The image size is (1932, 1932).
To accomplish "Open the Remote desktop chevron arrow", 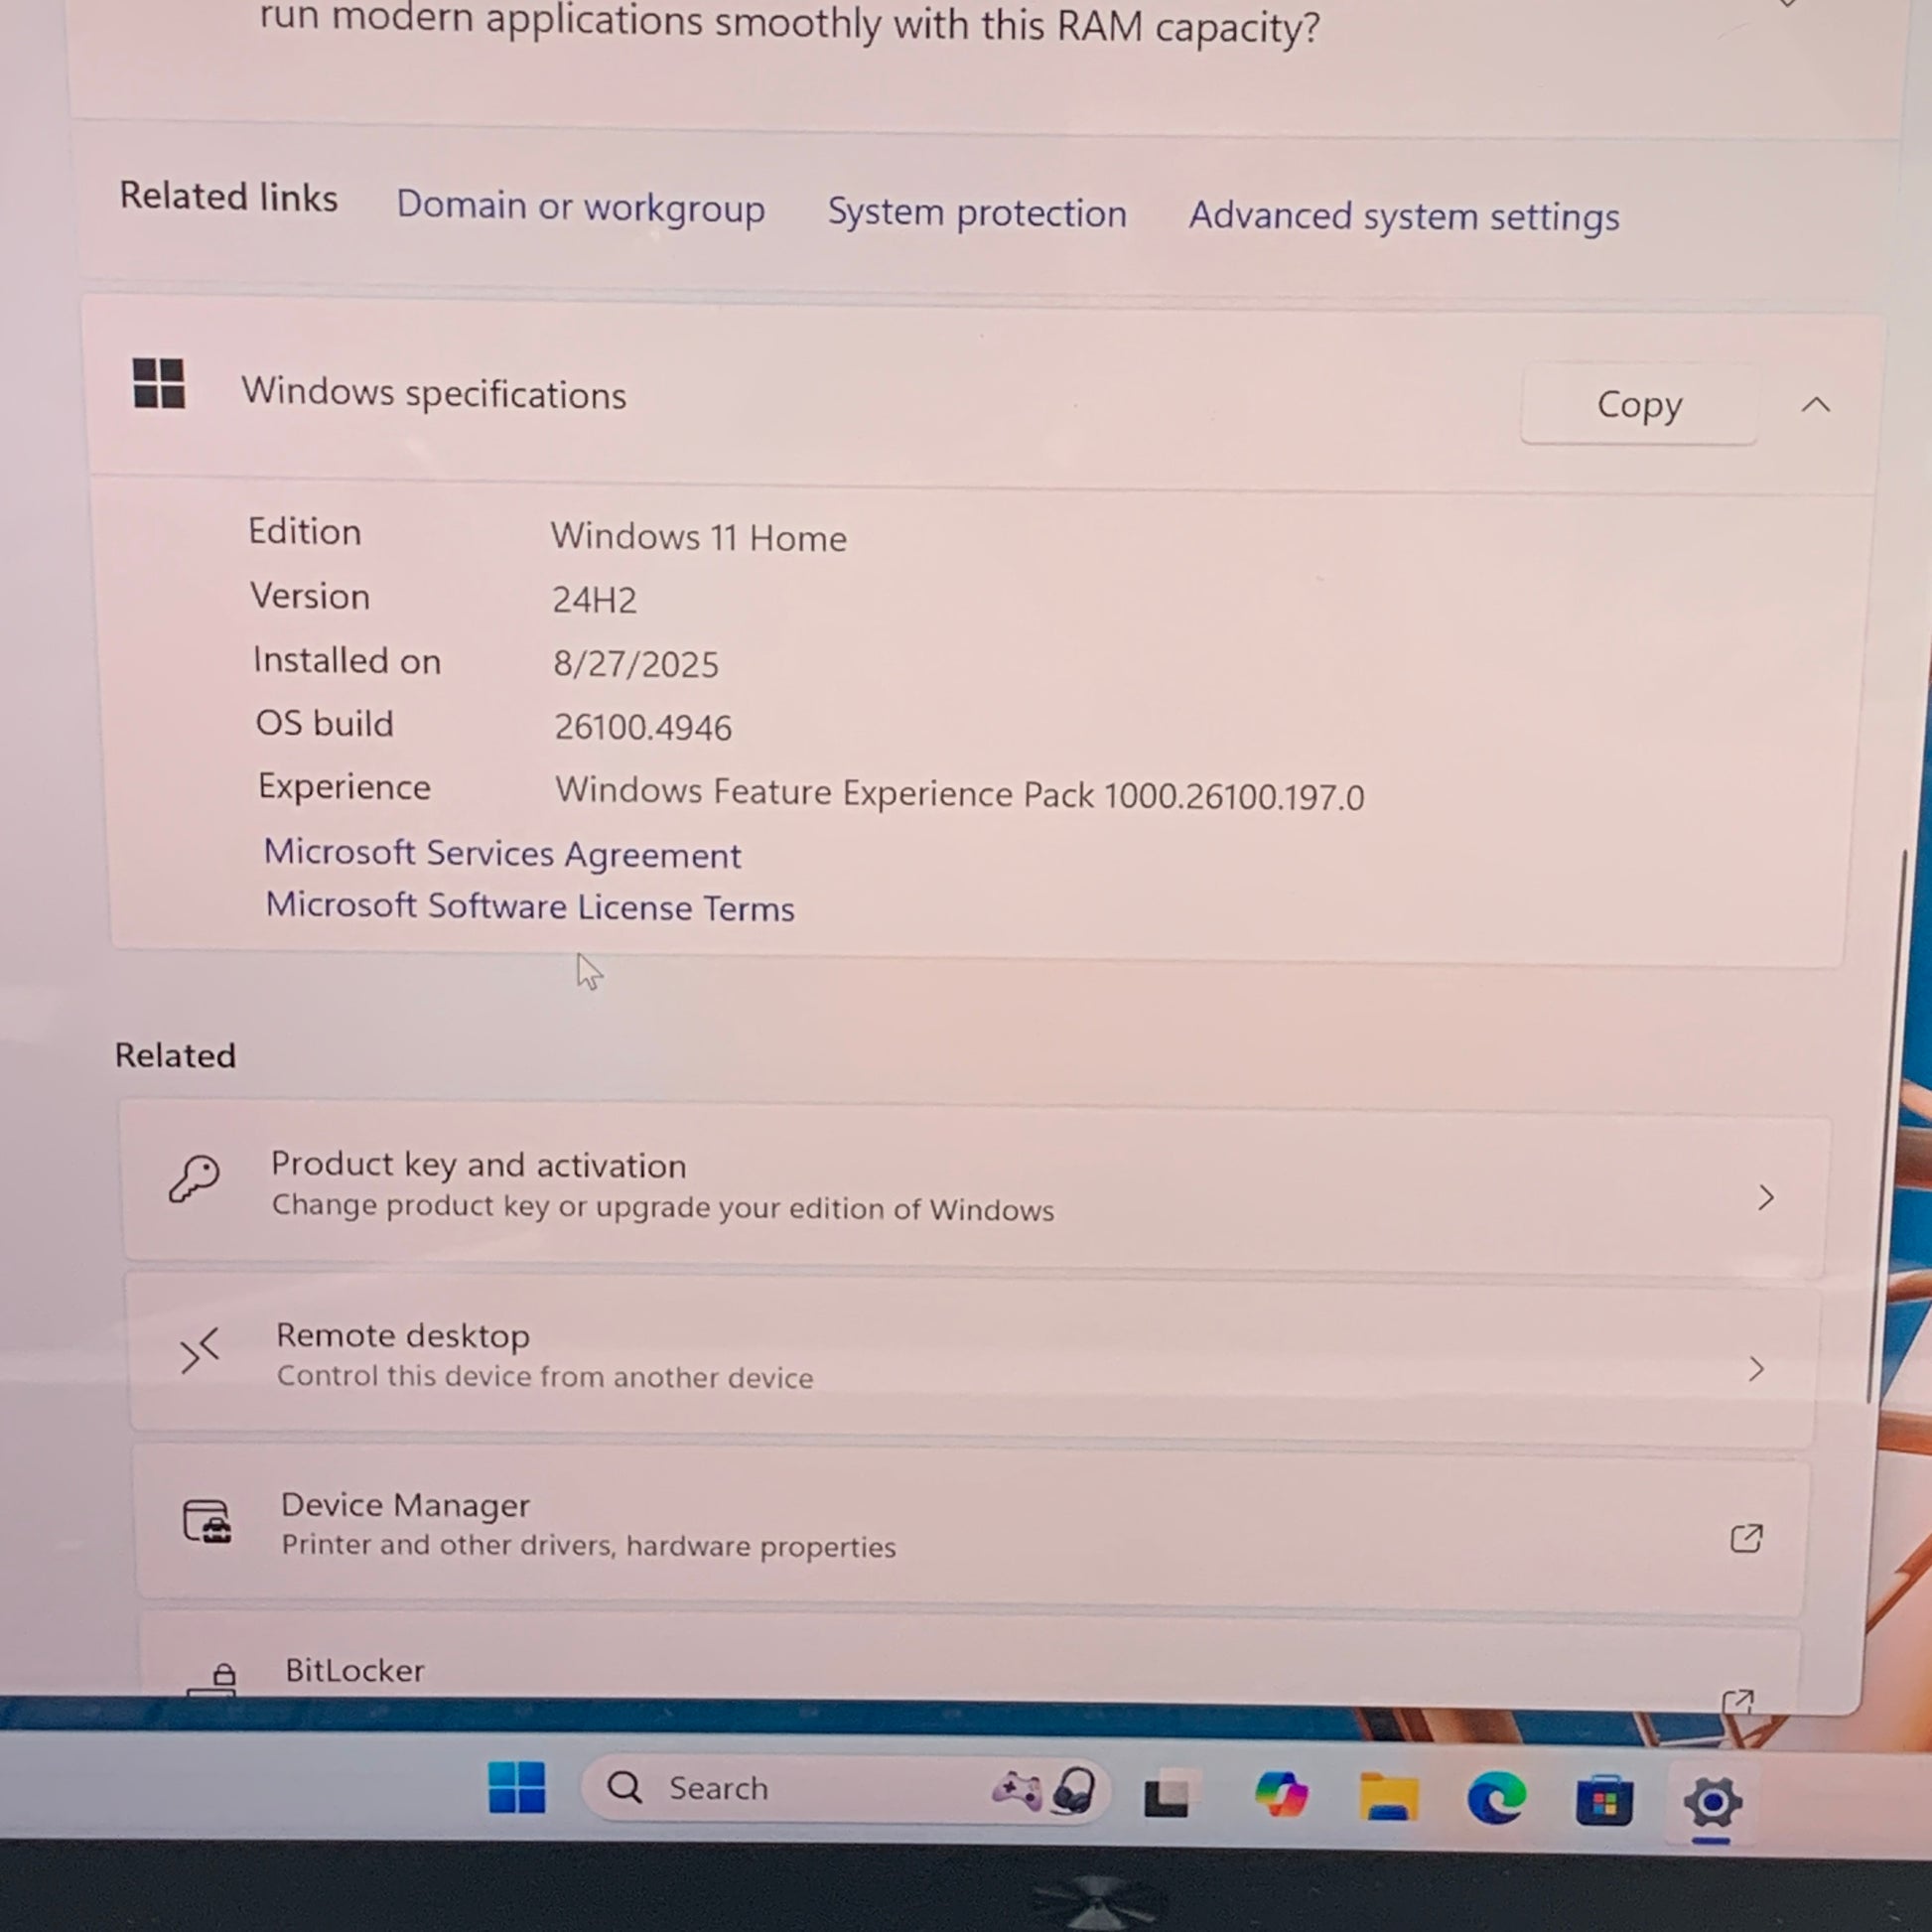I will pos(1756,1369).
